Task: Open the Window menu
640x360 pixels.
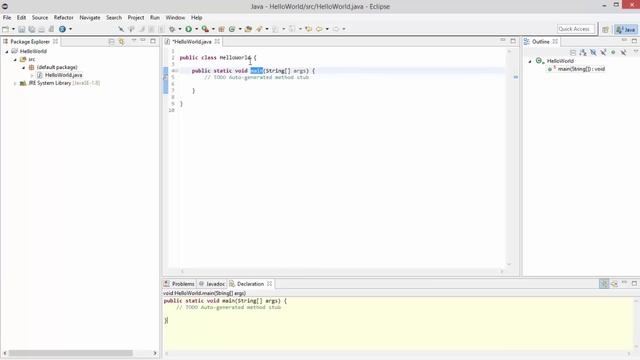Action: pos(175,18)
